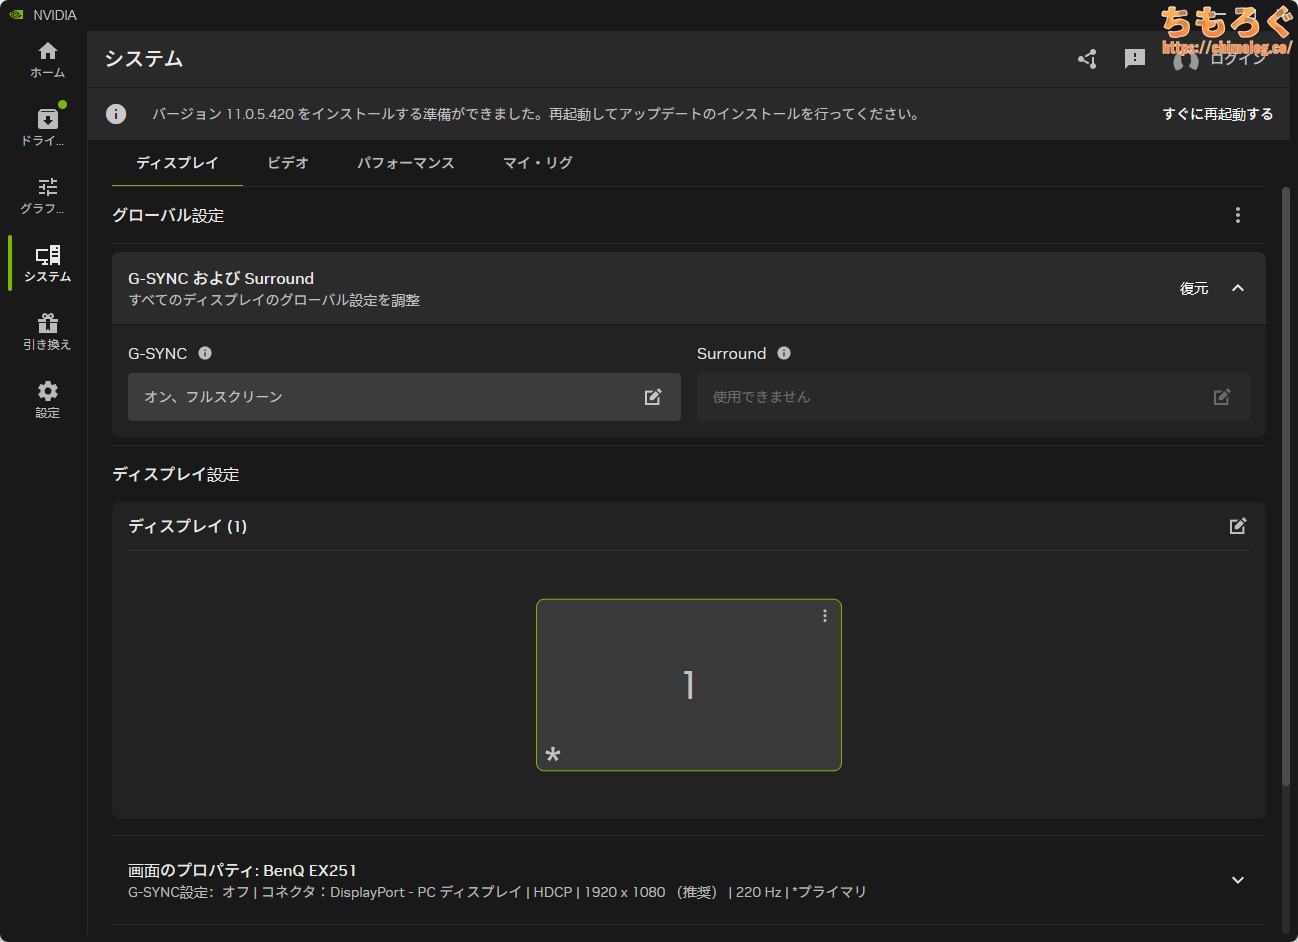Select the display 1 monitor thumbnail
1298x942 pixels.
pos(688,685)
